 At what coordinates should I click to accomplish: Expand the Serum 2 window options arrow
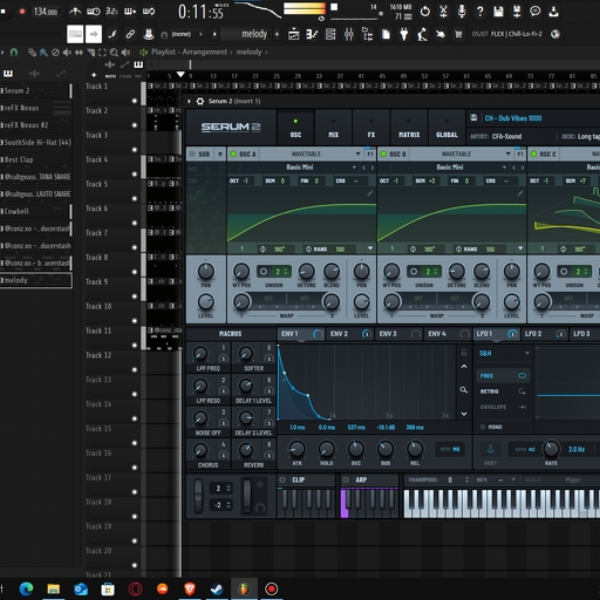189,101
